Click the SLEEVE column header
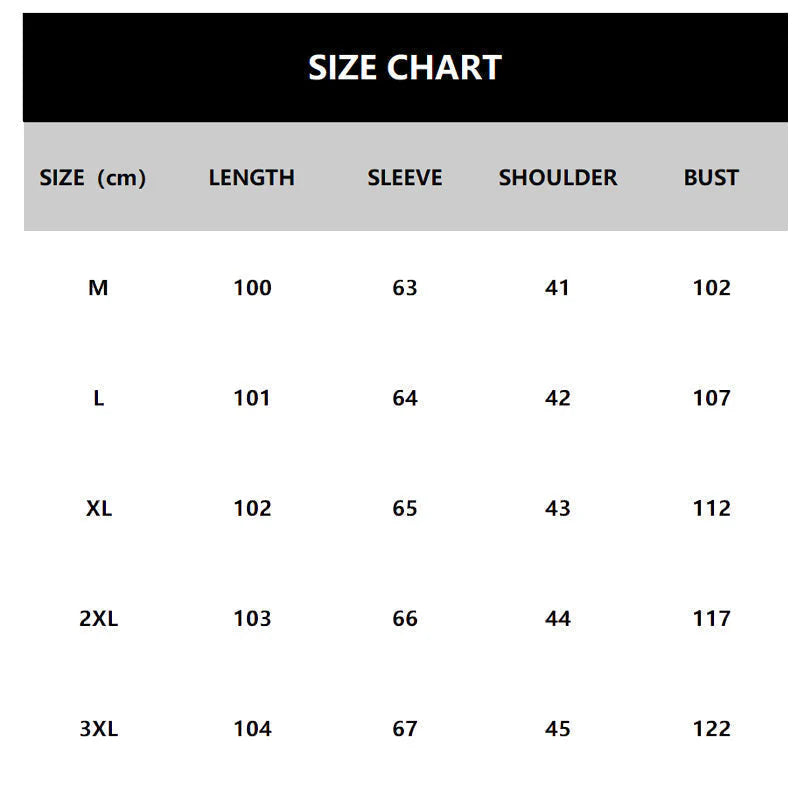The width and height of the screenshot is (800, 800). click(405, 178)
